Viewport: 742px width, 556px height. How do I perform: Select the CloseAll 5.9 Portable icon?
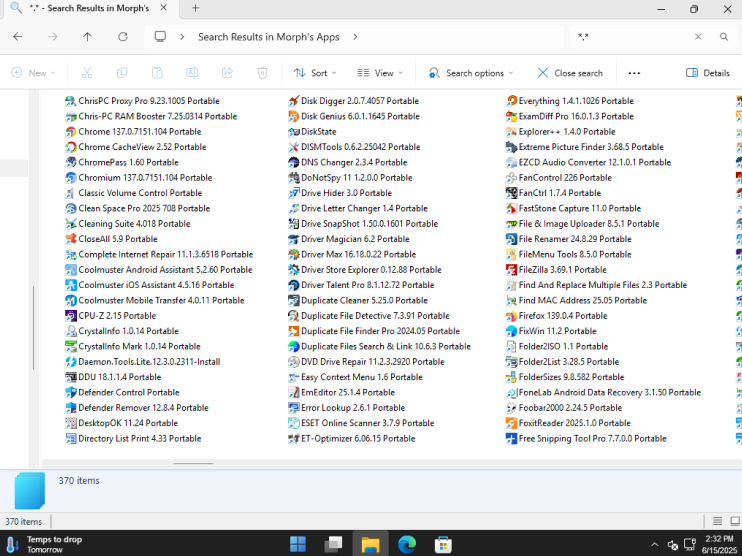pyautogui.click(x=71, y=239)
